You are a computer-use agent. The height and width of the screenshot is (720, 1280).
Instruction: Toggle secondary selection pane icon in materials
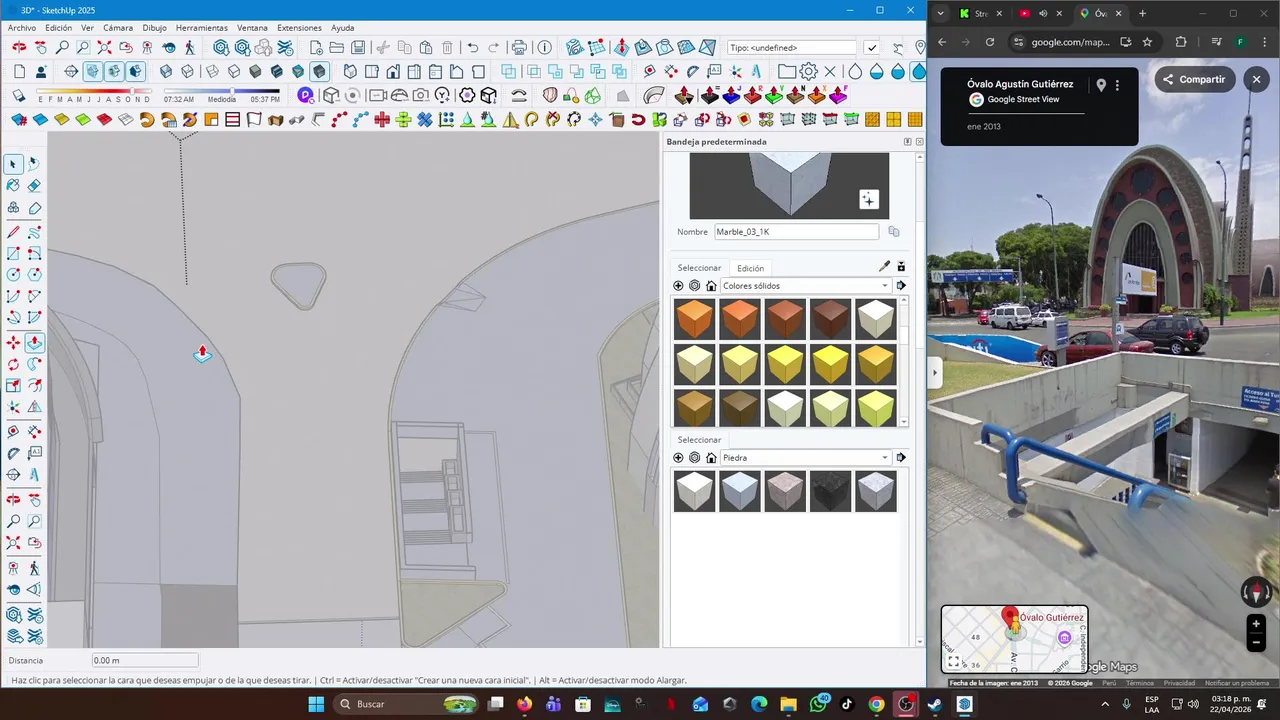coord(901,267)
